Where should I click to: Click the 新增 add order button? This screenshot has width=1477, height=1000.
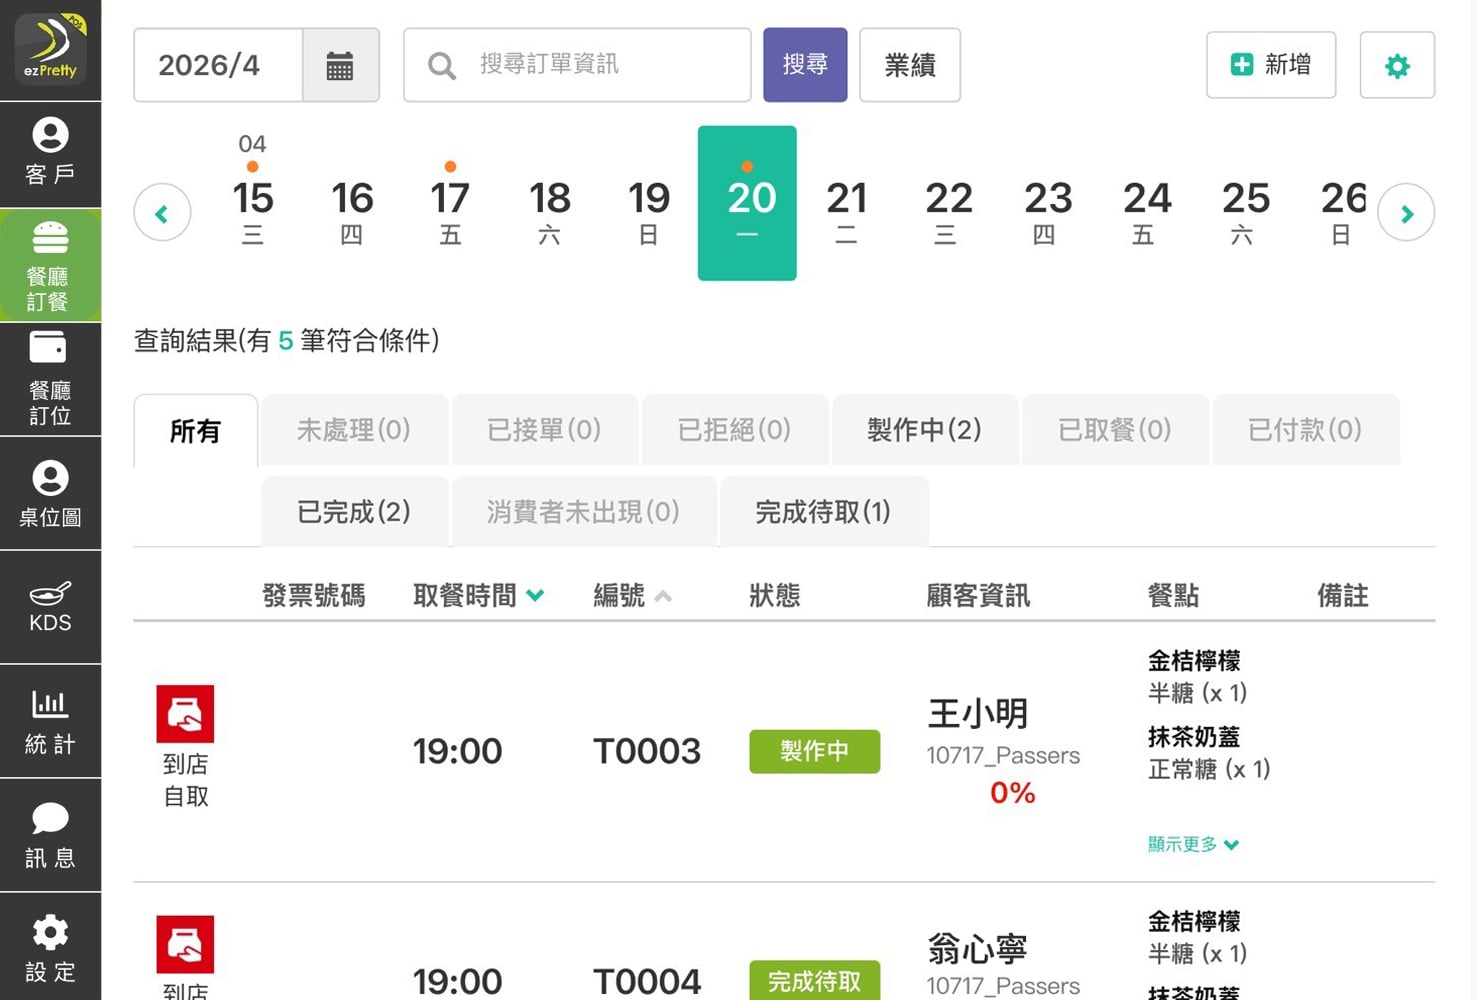pos(1270,66)
